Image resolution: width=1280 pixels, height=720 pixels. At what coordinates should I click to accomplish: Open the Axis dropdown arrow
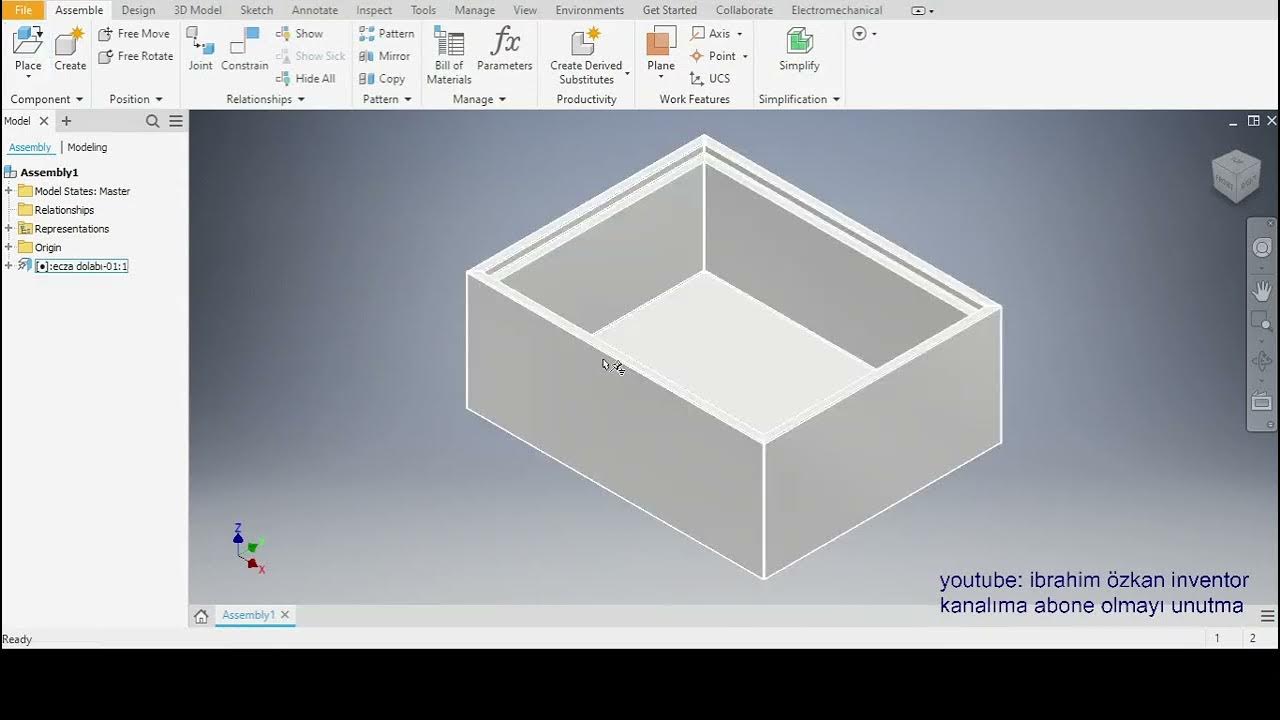(740, 34)
